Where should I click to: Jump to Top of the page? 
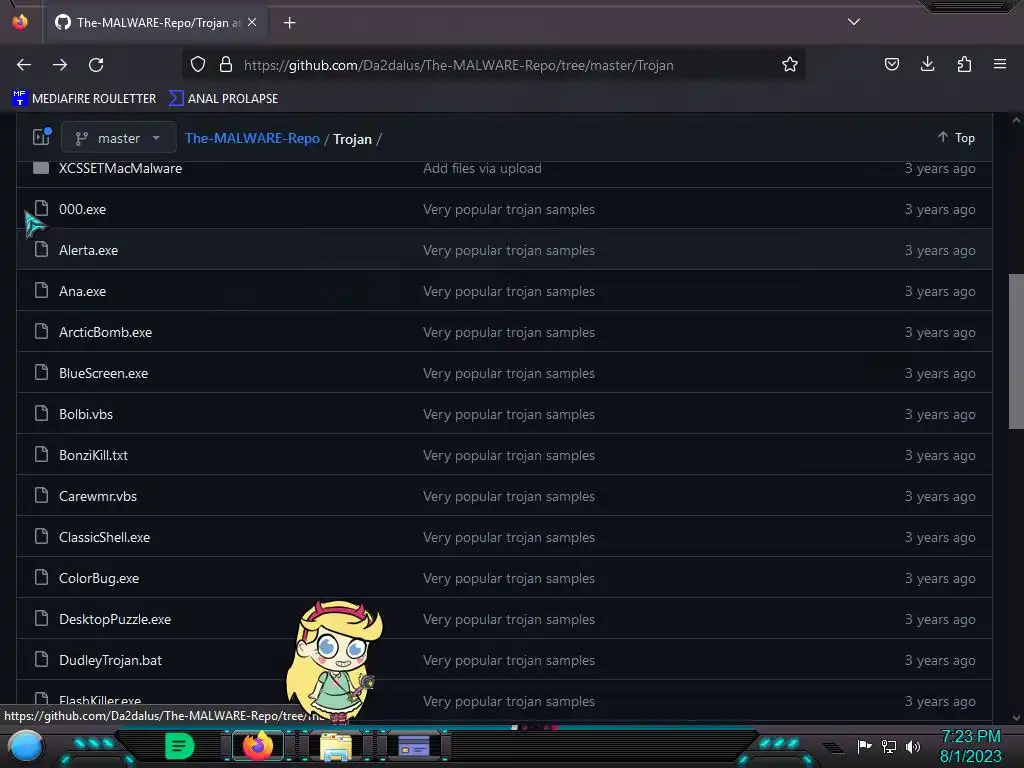(x=957, y=138)
